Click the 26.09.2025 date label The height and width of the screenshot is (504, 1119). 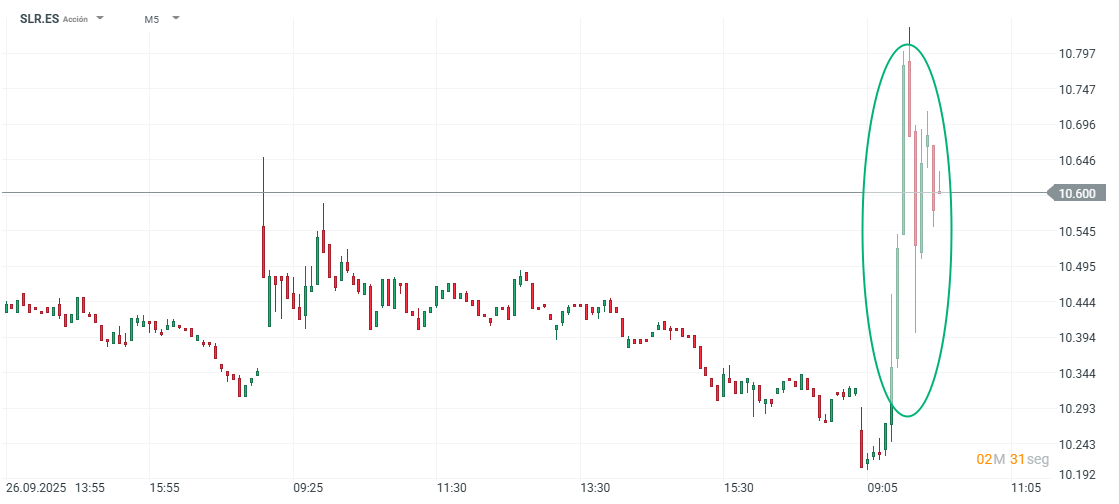(x=36, y=488)
